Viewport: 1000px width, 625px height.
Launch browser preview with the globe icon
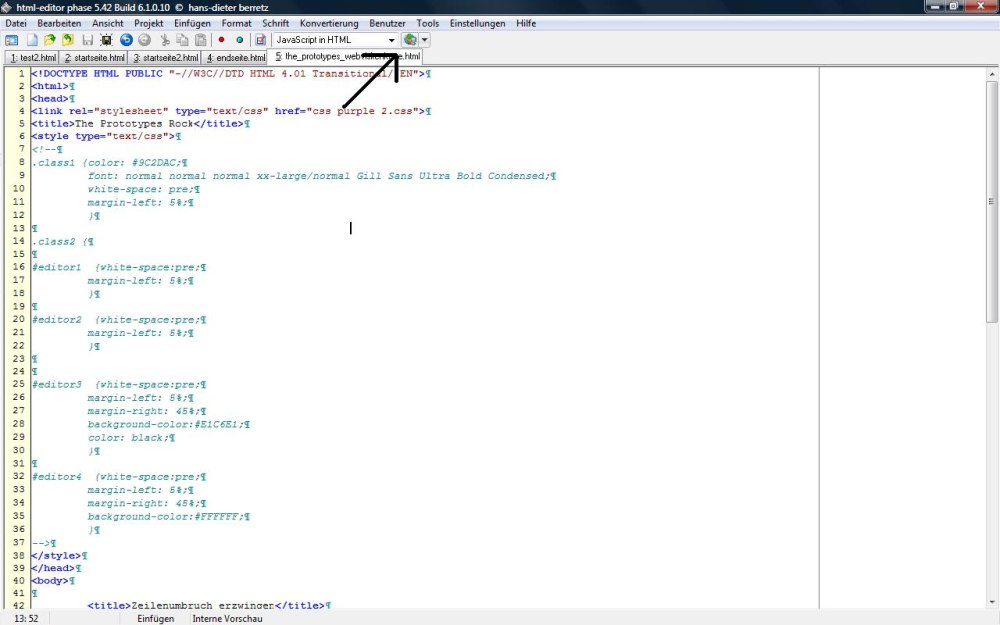[409, 40]
